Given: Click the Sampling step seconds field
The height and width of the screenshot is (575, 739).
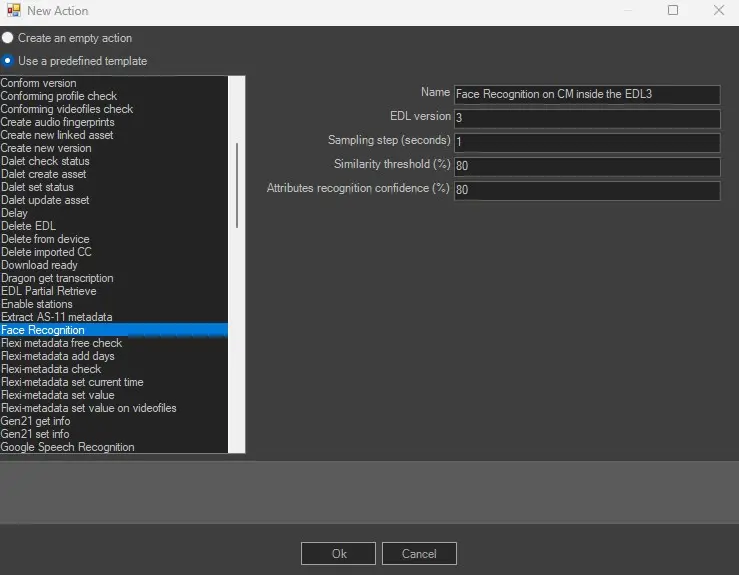Looking at the screenshot, I should [586, 142].
